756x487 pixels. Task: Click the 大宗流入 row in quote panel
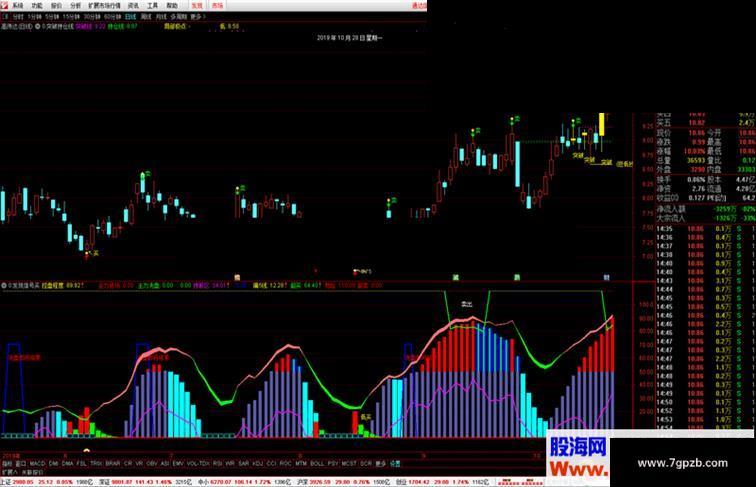point(706,218)
